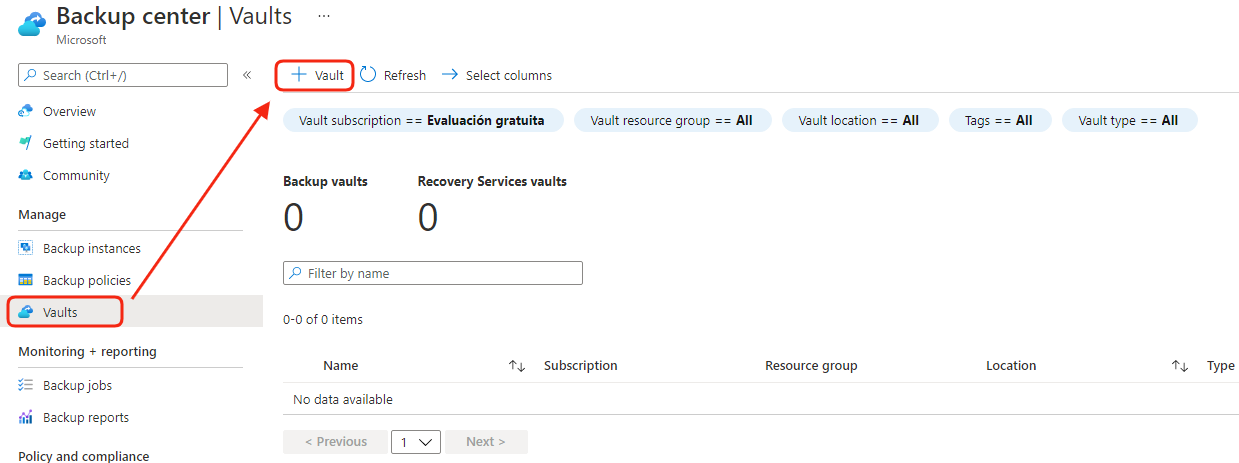
Task: Click the Name column header
Action: 341,366
